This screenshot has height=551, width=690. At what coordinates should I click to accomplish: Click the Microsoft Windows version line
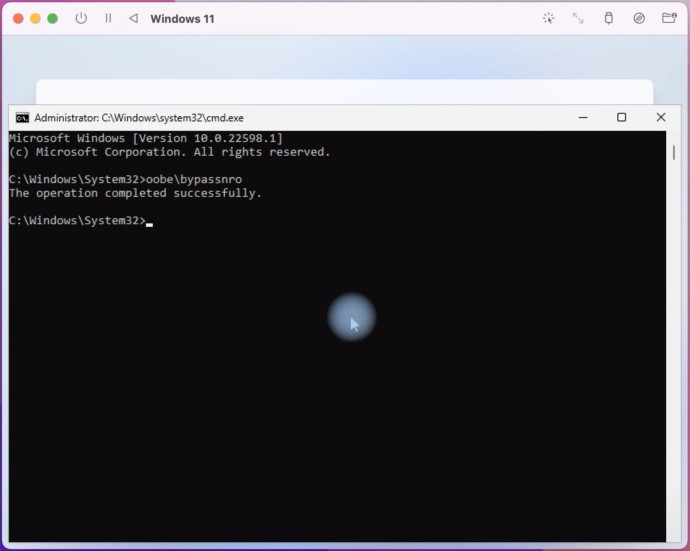coord(146,138)
